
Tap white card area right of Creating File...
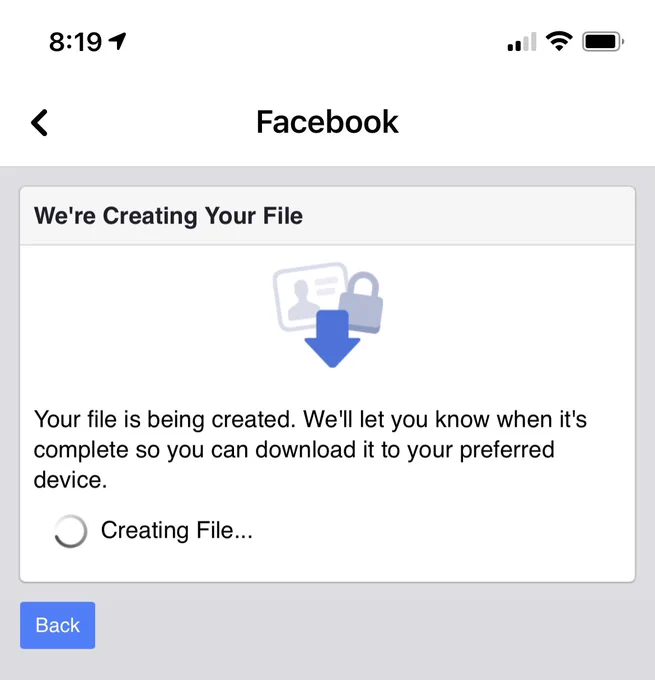tap(442, 531)
